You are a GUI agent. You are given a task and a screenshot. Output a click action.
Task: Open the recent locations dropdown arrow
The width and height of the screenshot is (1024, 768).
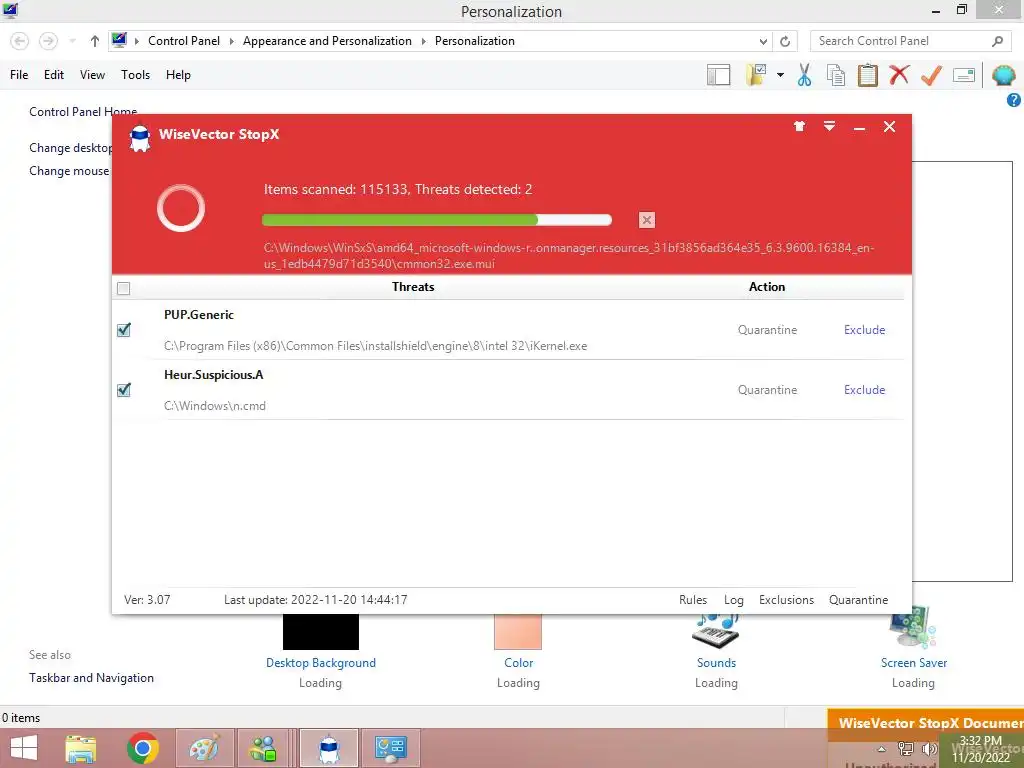pos(72,41)
